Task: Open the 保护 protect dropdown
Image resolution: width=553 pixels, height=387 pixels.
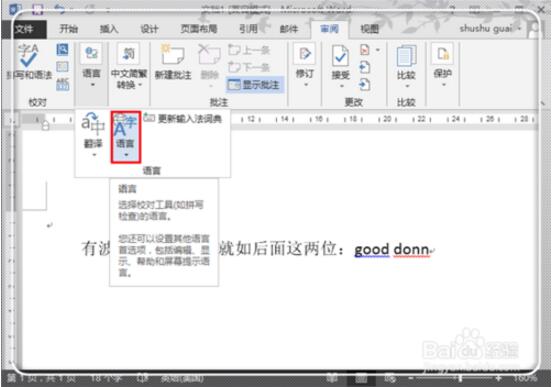Action: [x=443, y=66]
